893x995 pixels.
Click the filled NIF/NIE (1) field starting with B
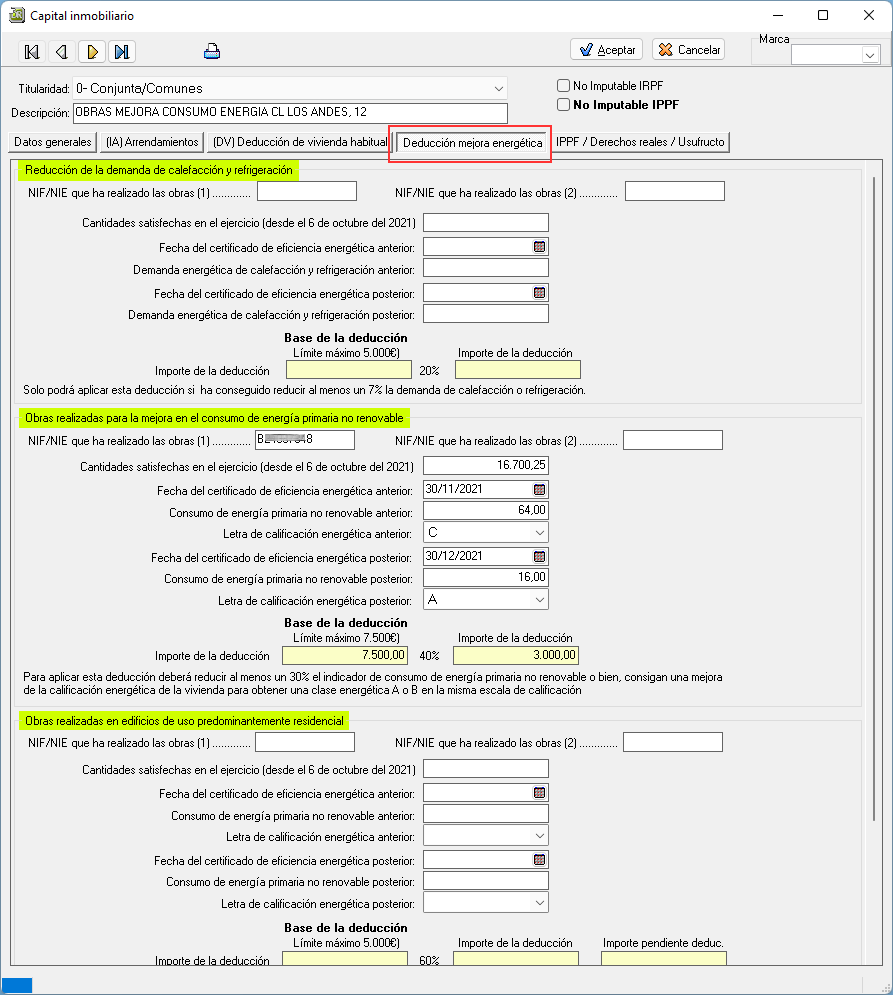pyautogui.click(x=305, y=440)
